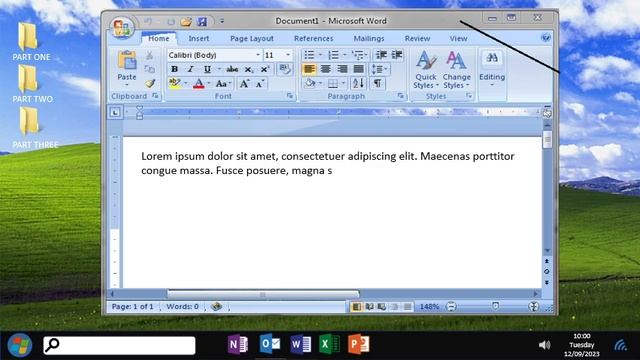640x360 pixels.
Task: Click the Copy icon
Action: pyautogui.click(x=150, y=69)
